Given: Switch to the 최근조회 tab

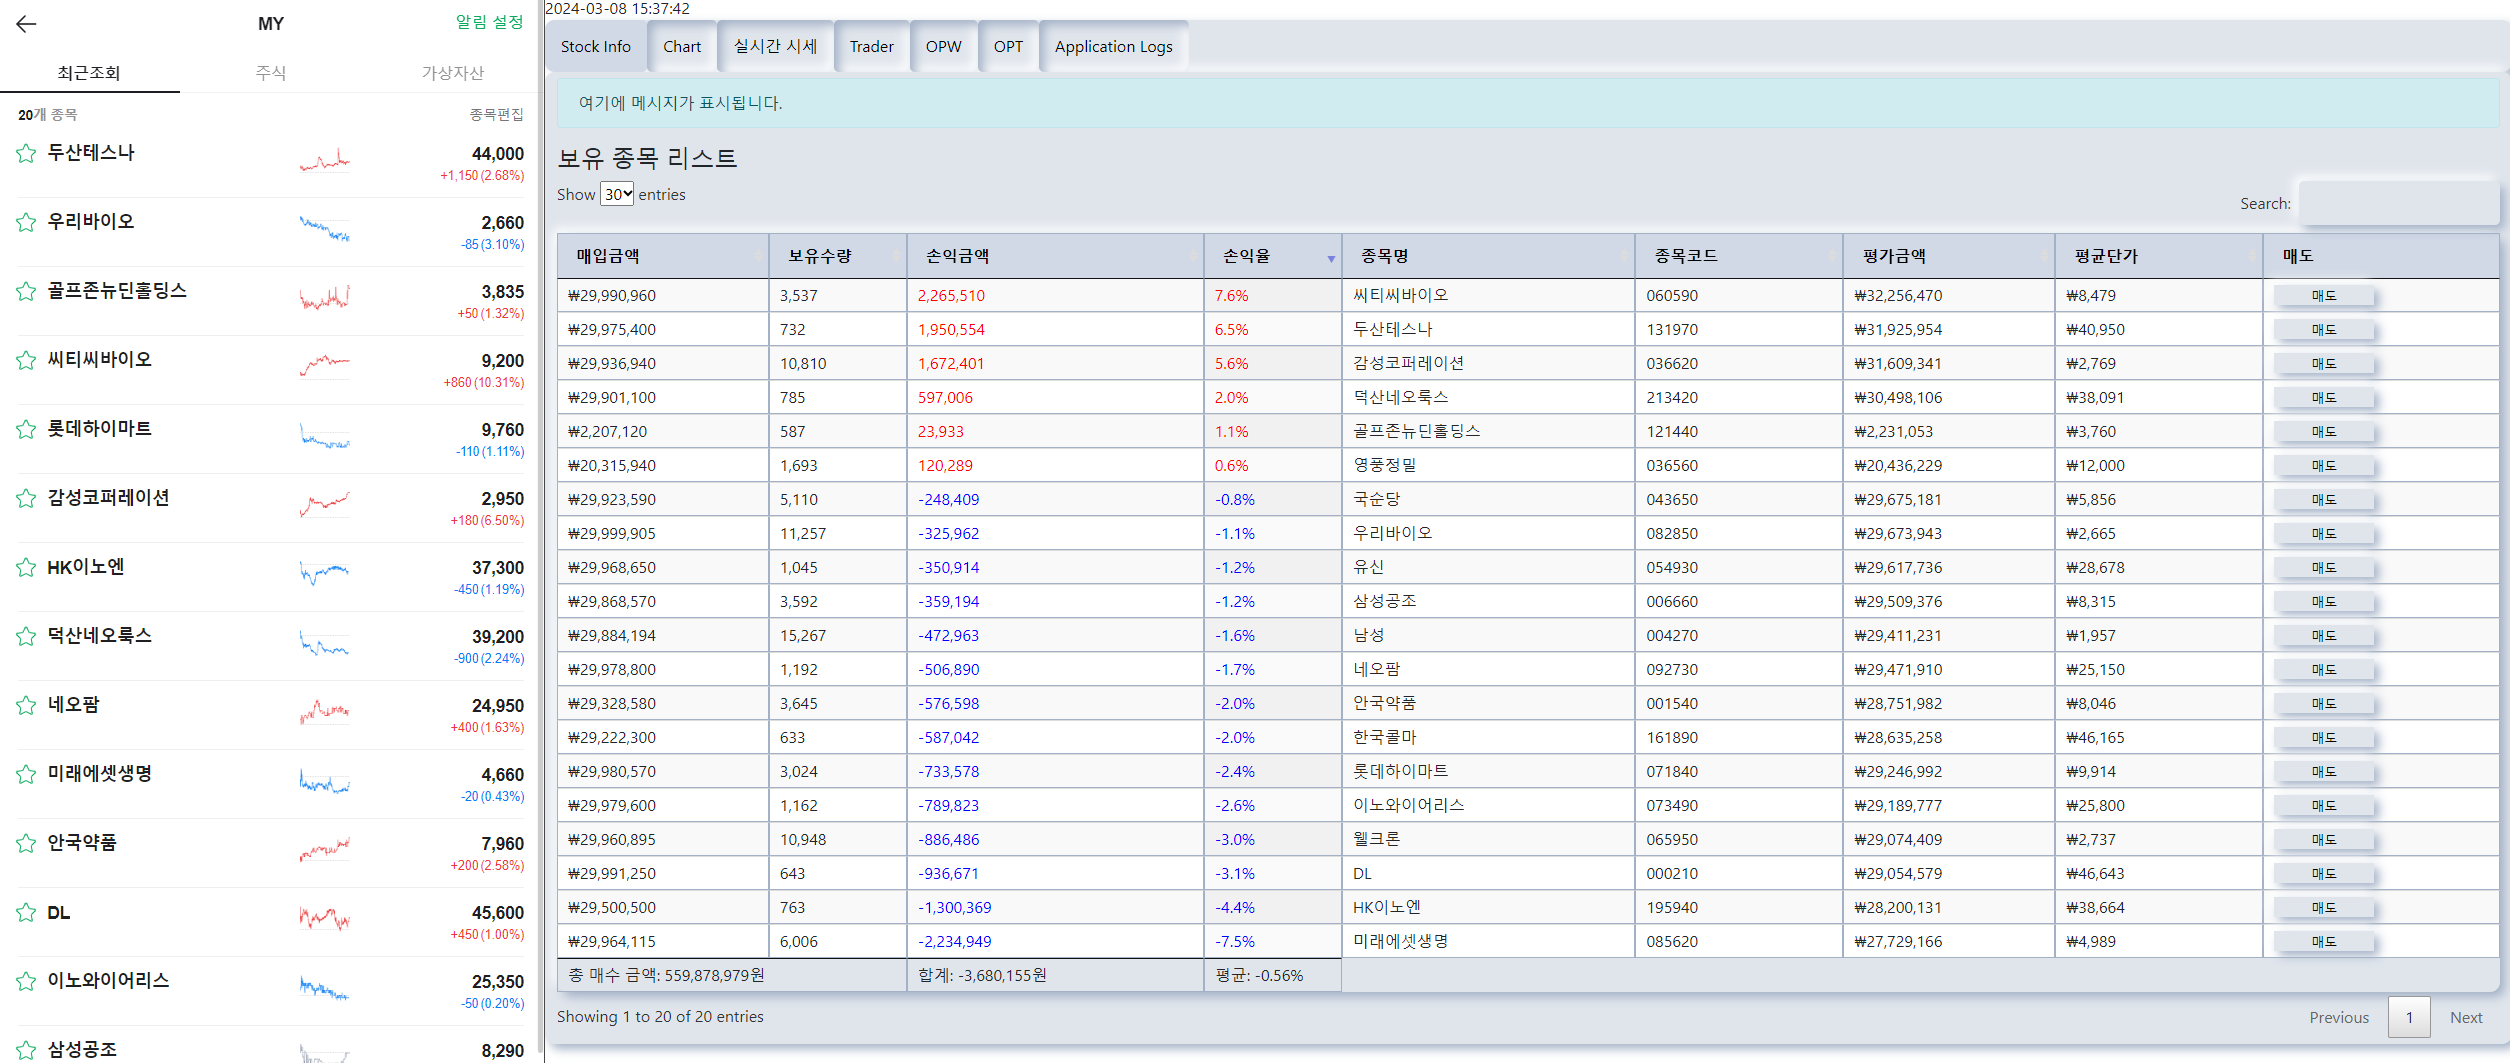Looking at the screenshot, I should tap(89, 73).
